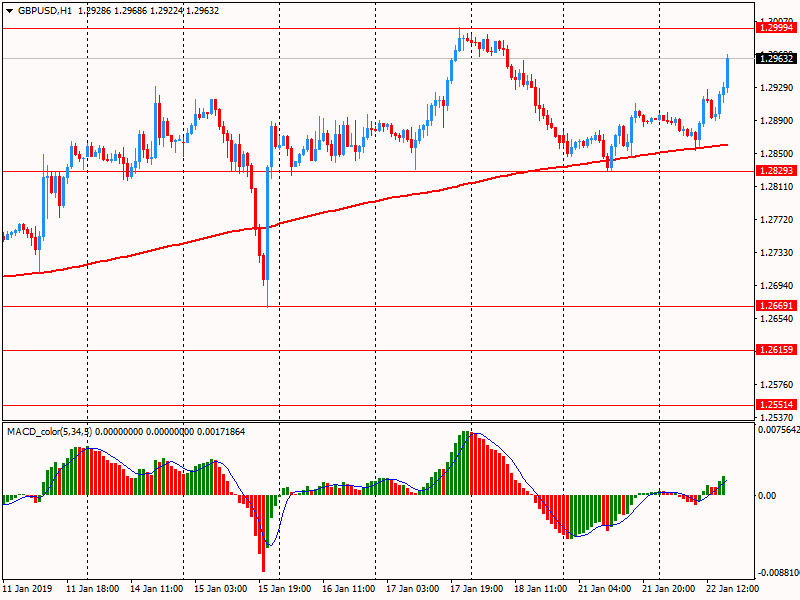Click the 21 Jan 20:00 time axis label
This screenshot has height=600, width=800.
(x=668, y=589)
